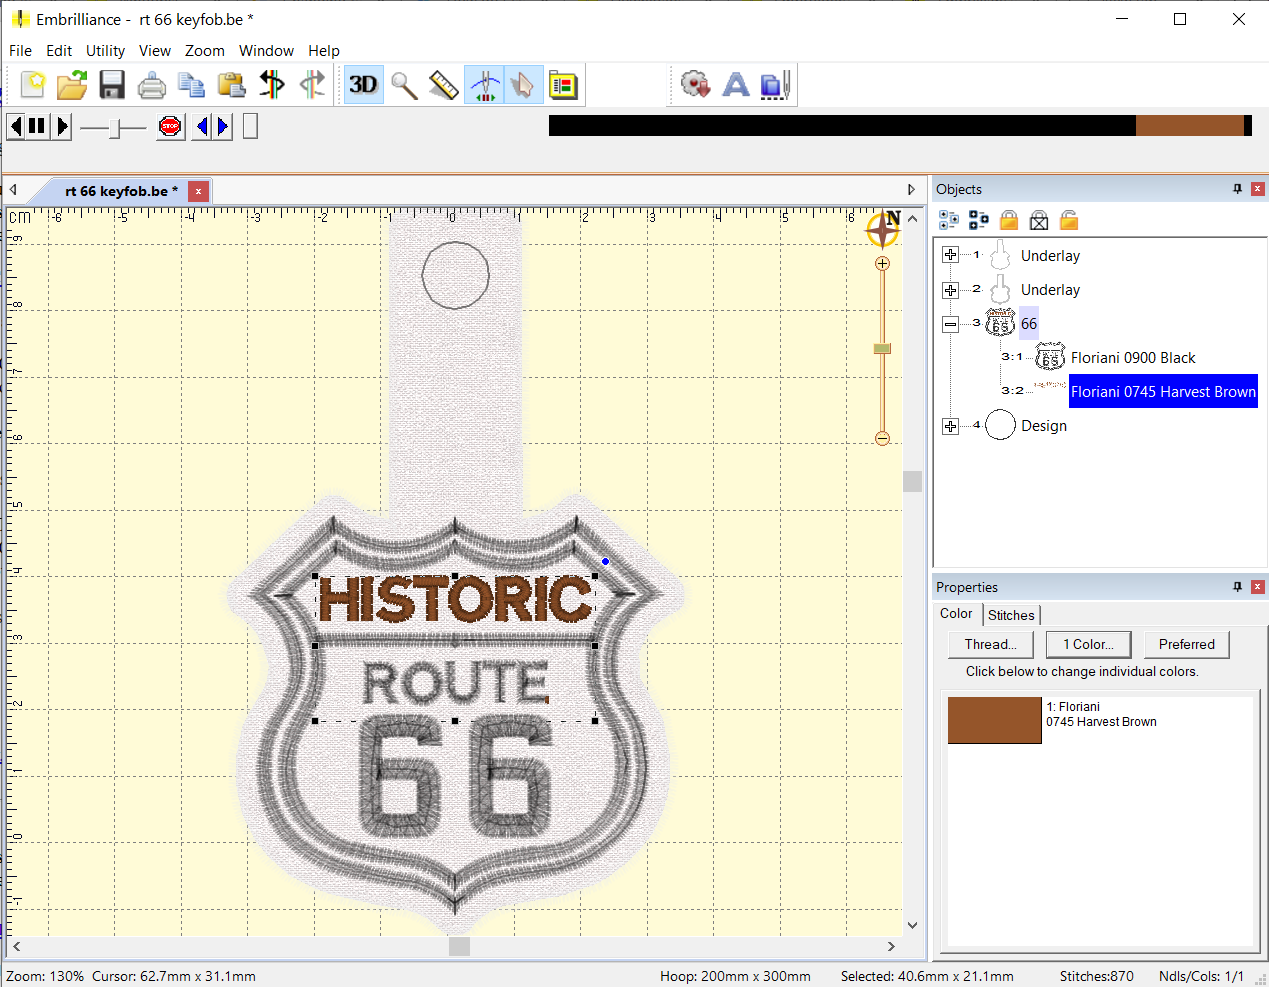Click the Harvest Brown color swatch

994,720
